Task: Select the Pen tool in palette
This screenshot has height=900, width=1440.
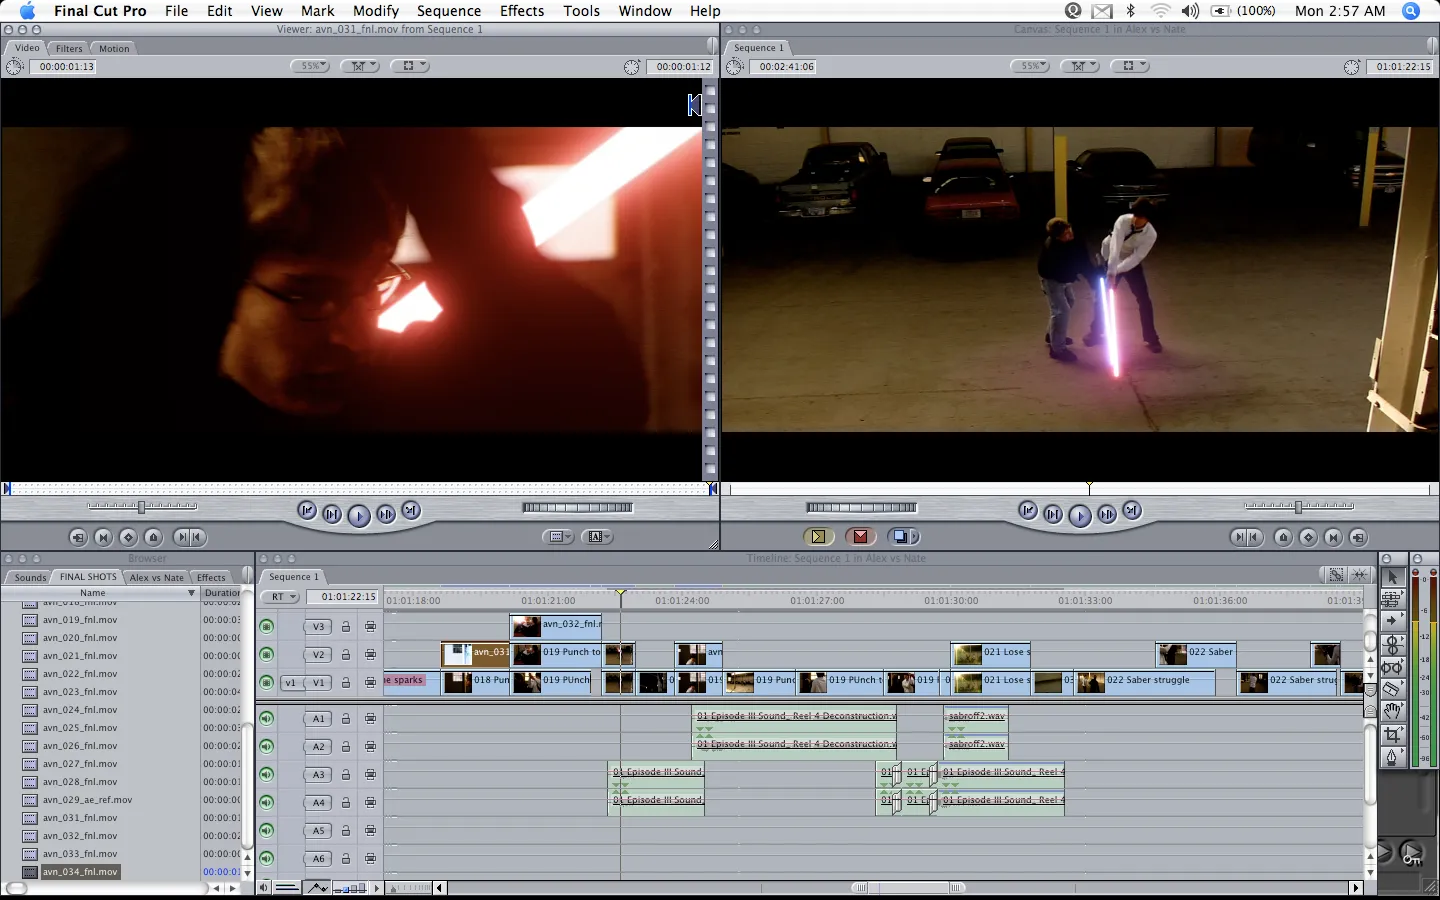Action: coord(1392,757)
